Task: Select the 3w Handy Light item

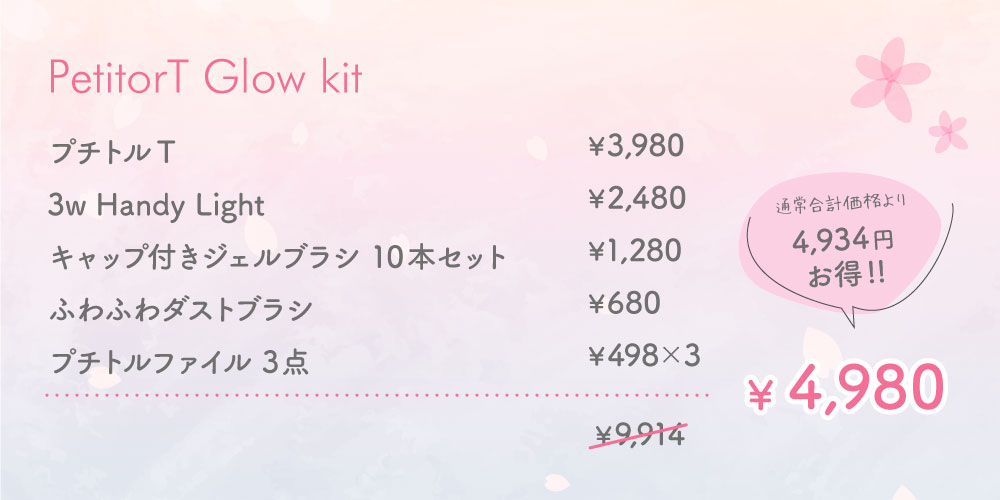Action: coord(156,206)
